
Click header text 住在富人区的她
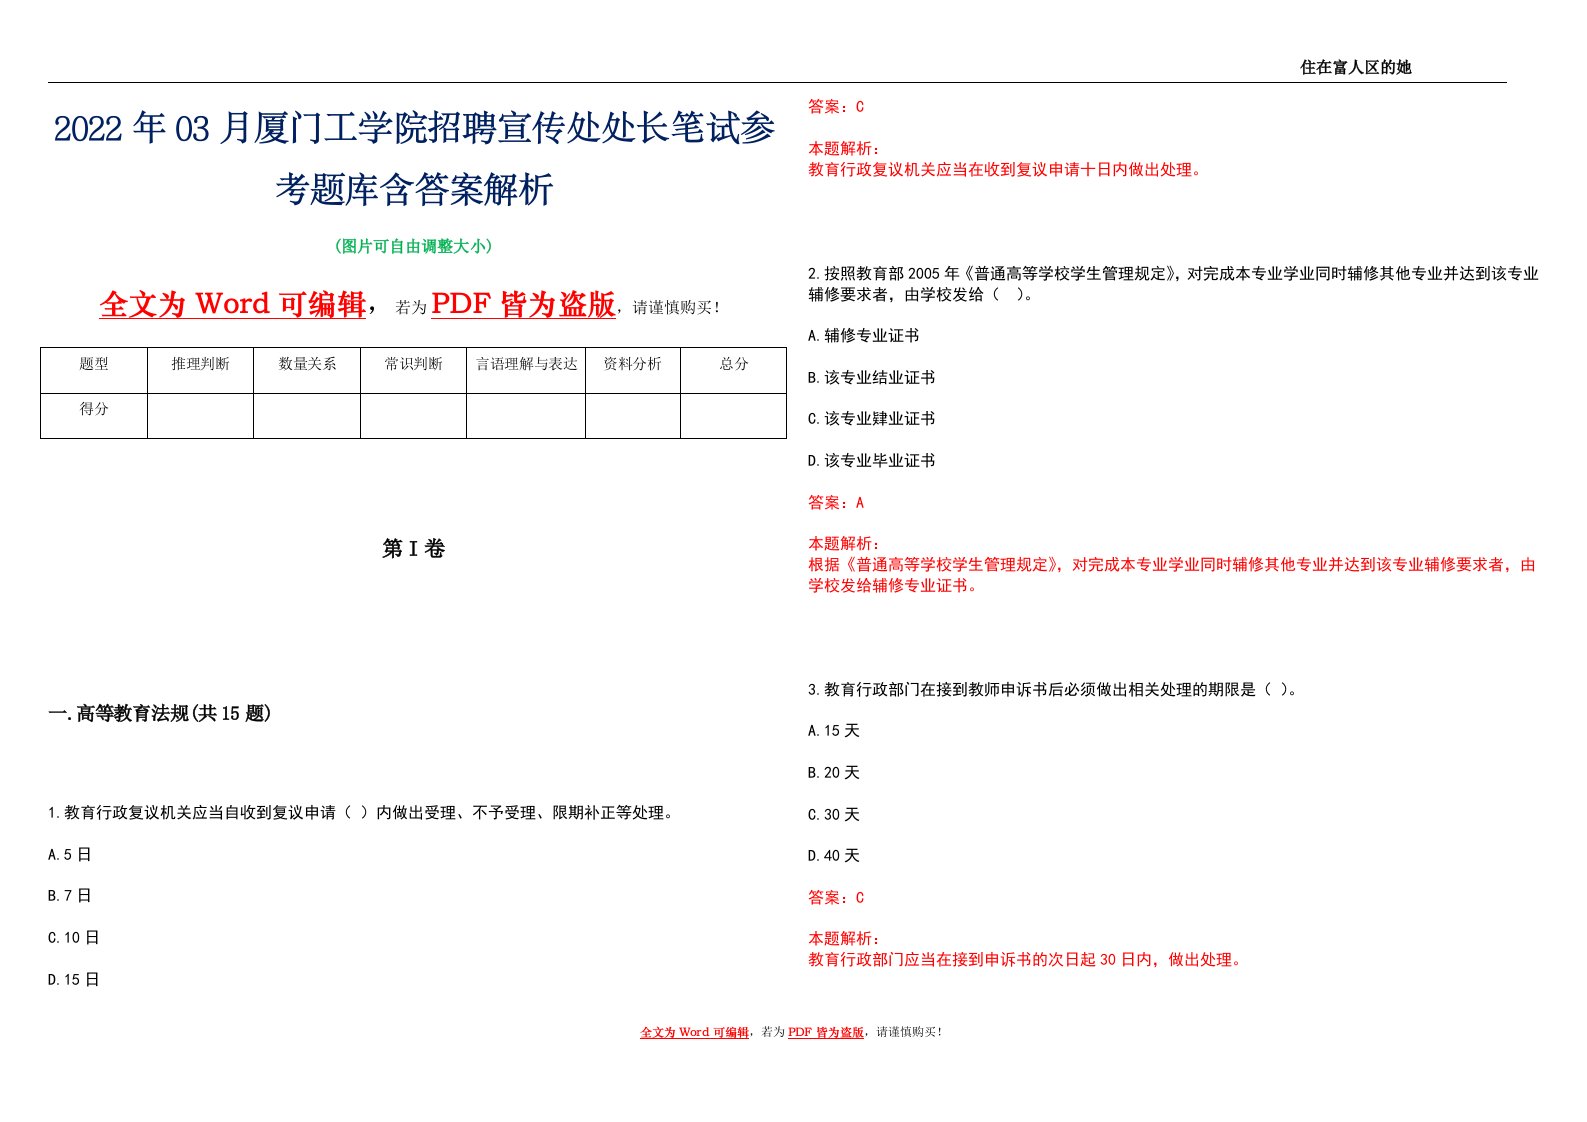tap(1355, 67)
